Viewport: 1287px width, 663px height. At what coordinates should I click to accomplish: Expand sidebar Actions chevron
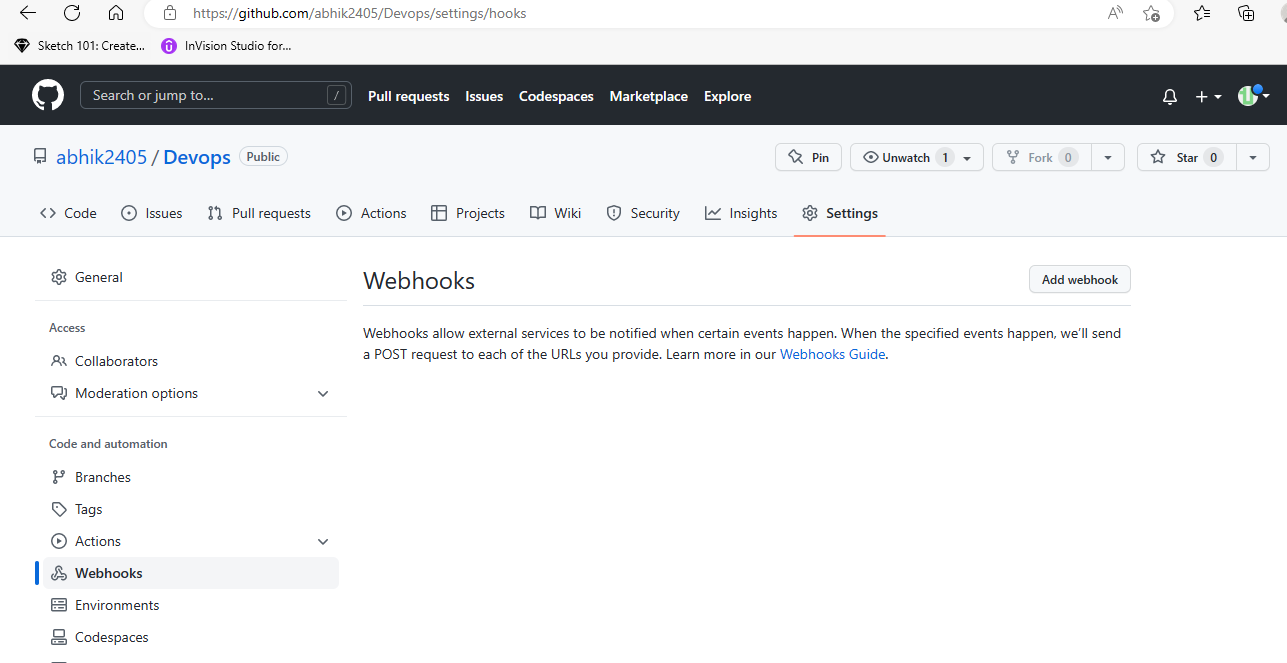click(x=323, y=542)
